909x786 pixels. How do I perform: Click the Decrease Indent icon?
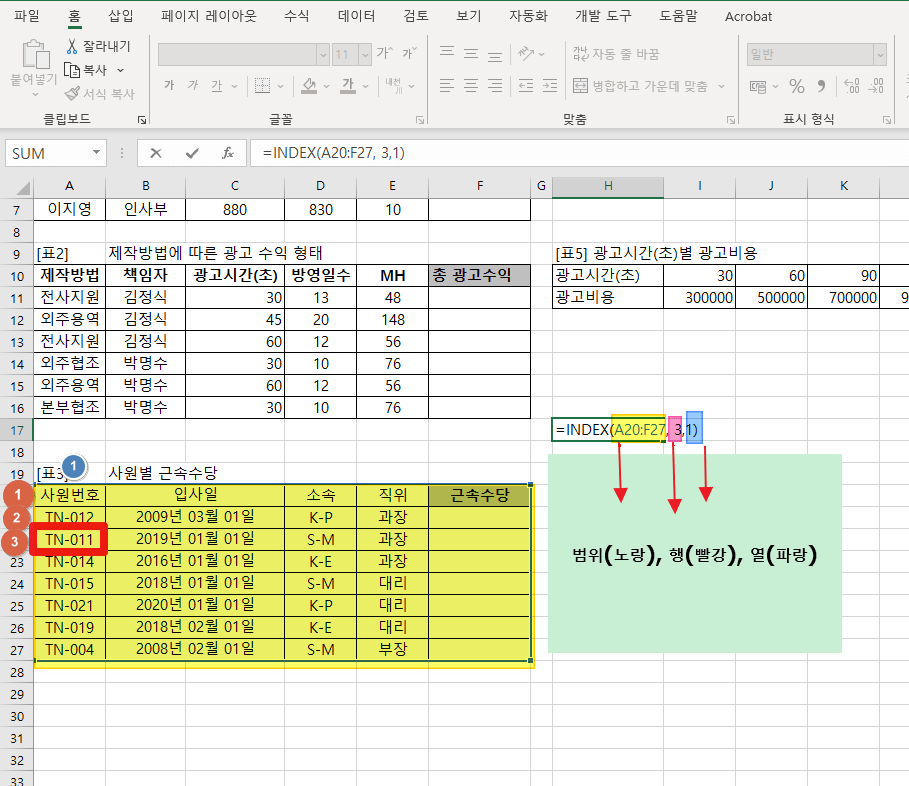(x=526, y=86)
